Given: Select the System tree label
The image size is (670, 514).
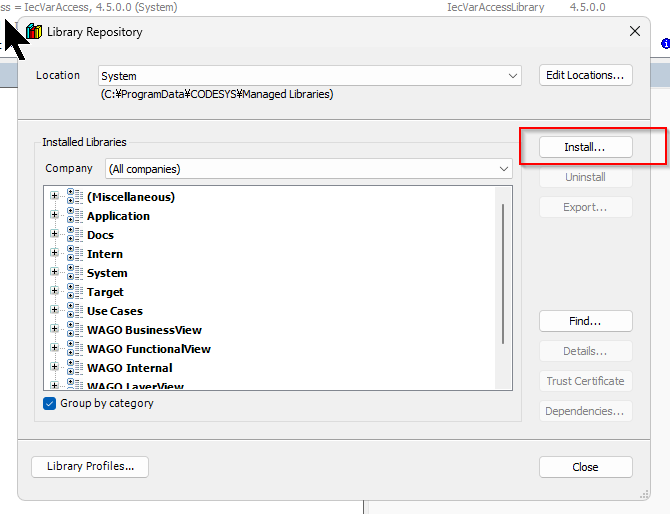Looking at the screenshot, I should pos(107,273).
